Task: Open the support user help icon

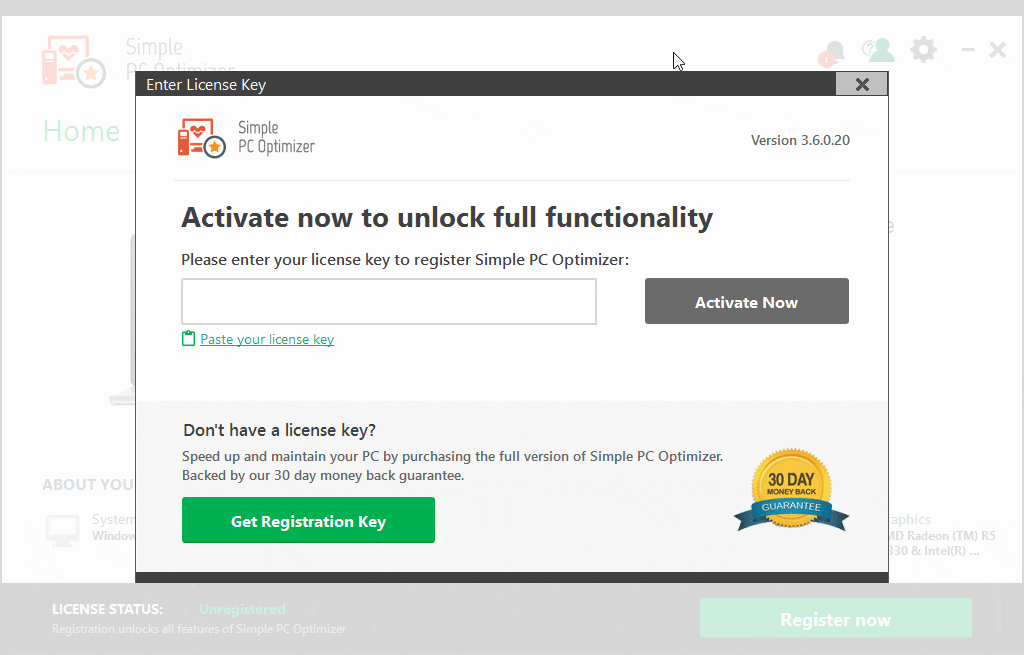Action: 878,50
